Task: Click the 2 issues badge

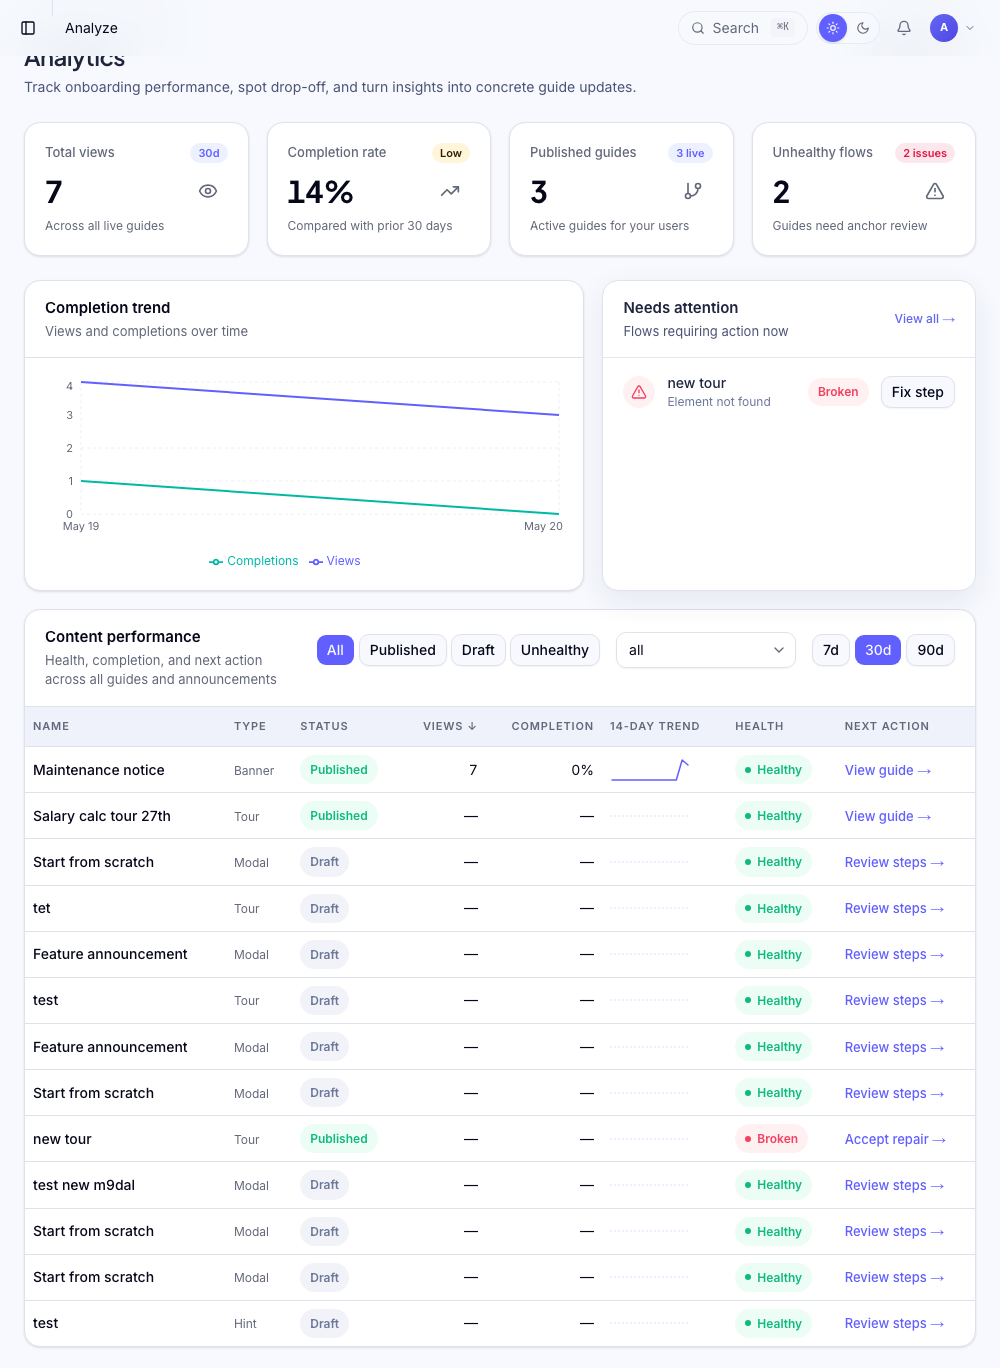Action: click(925, 153)
